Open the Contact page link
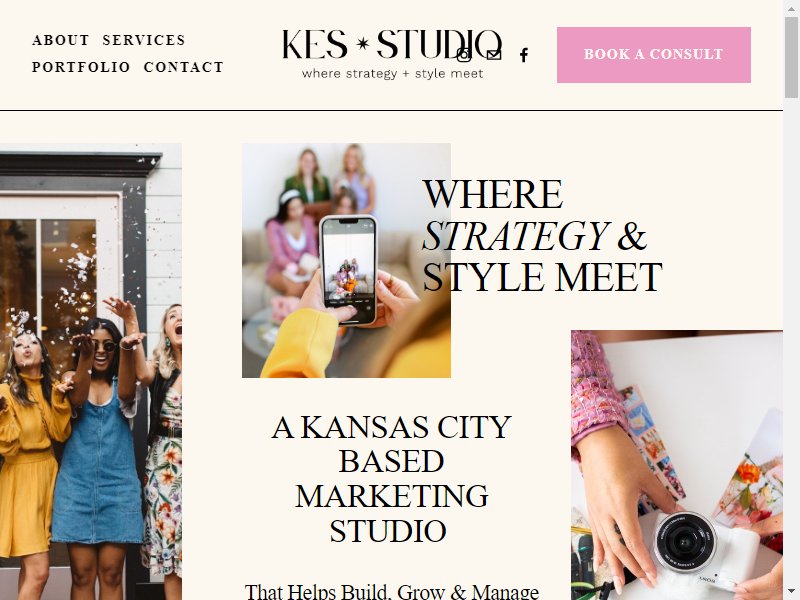Screen dimensions: 800x600 point(184,67)
